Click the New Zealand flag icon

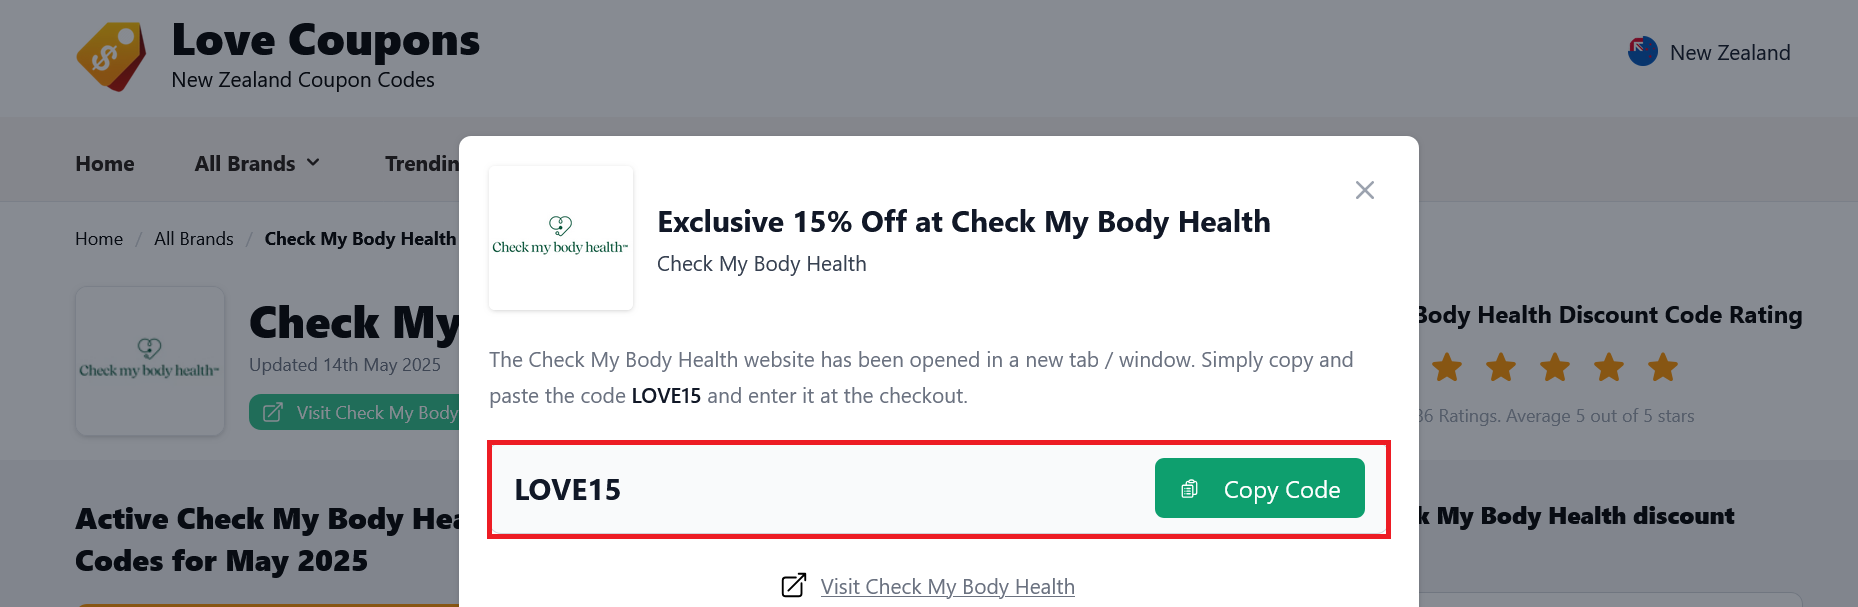tap(1643, 52)
